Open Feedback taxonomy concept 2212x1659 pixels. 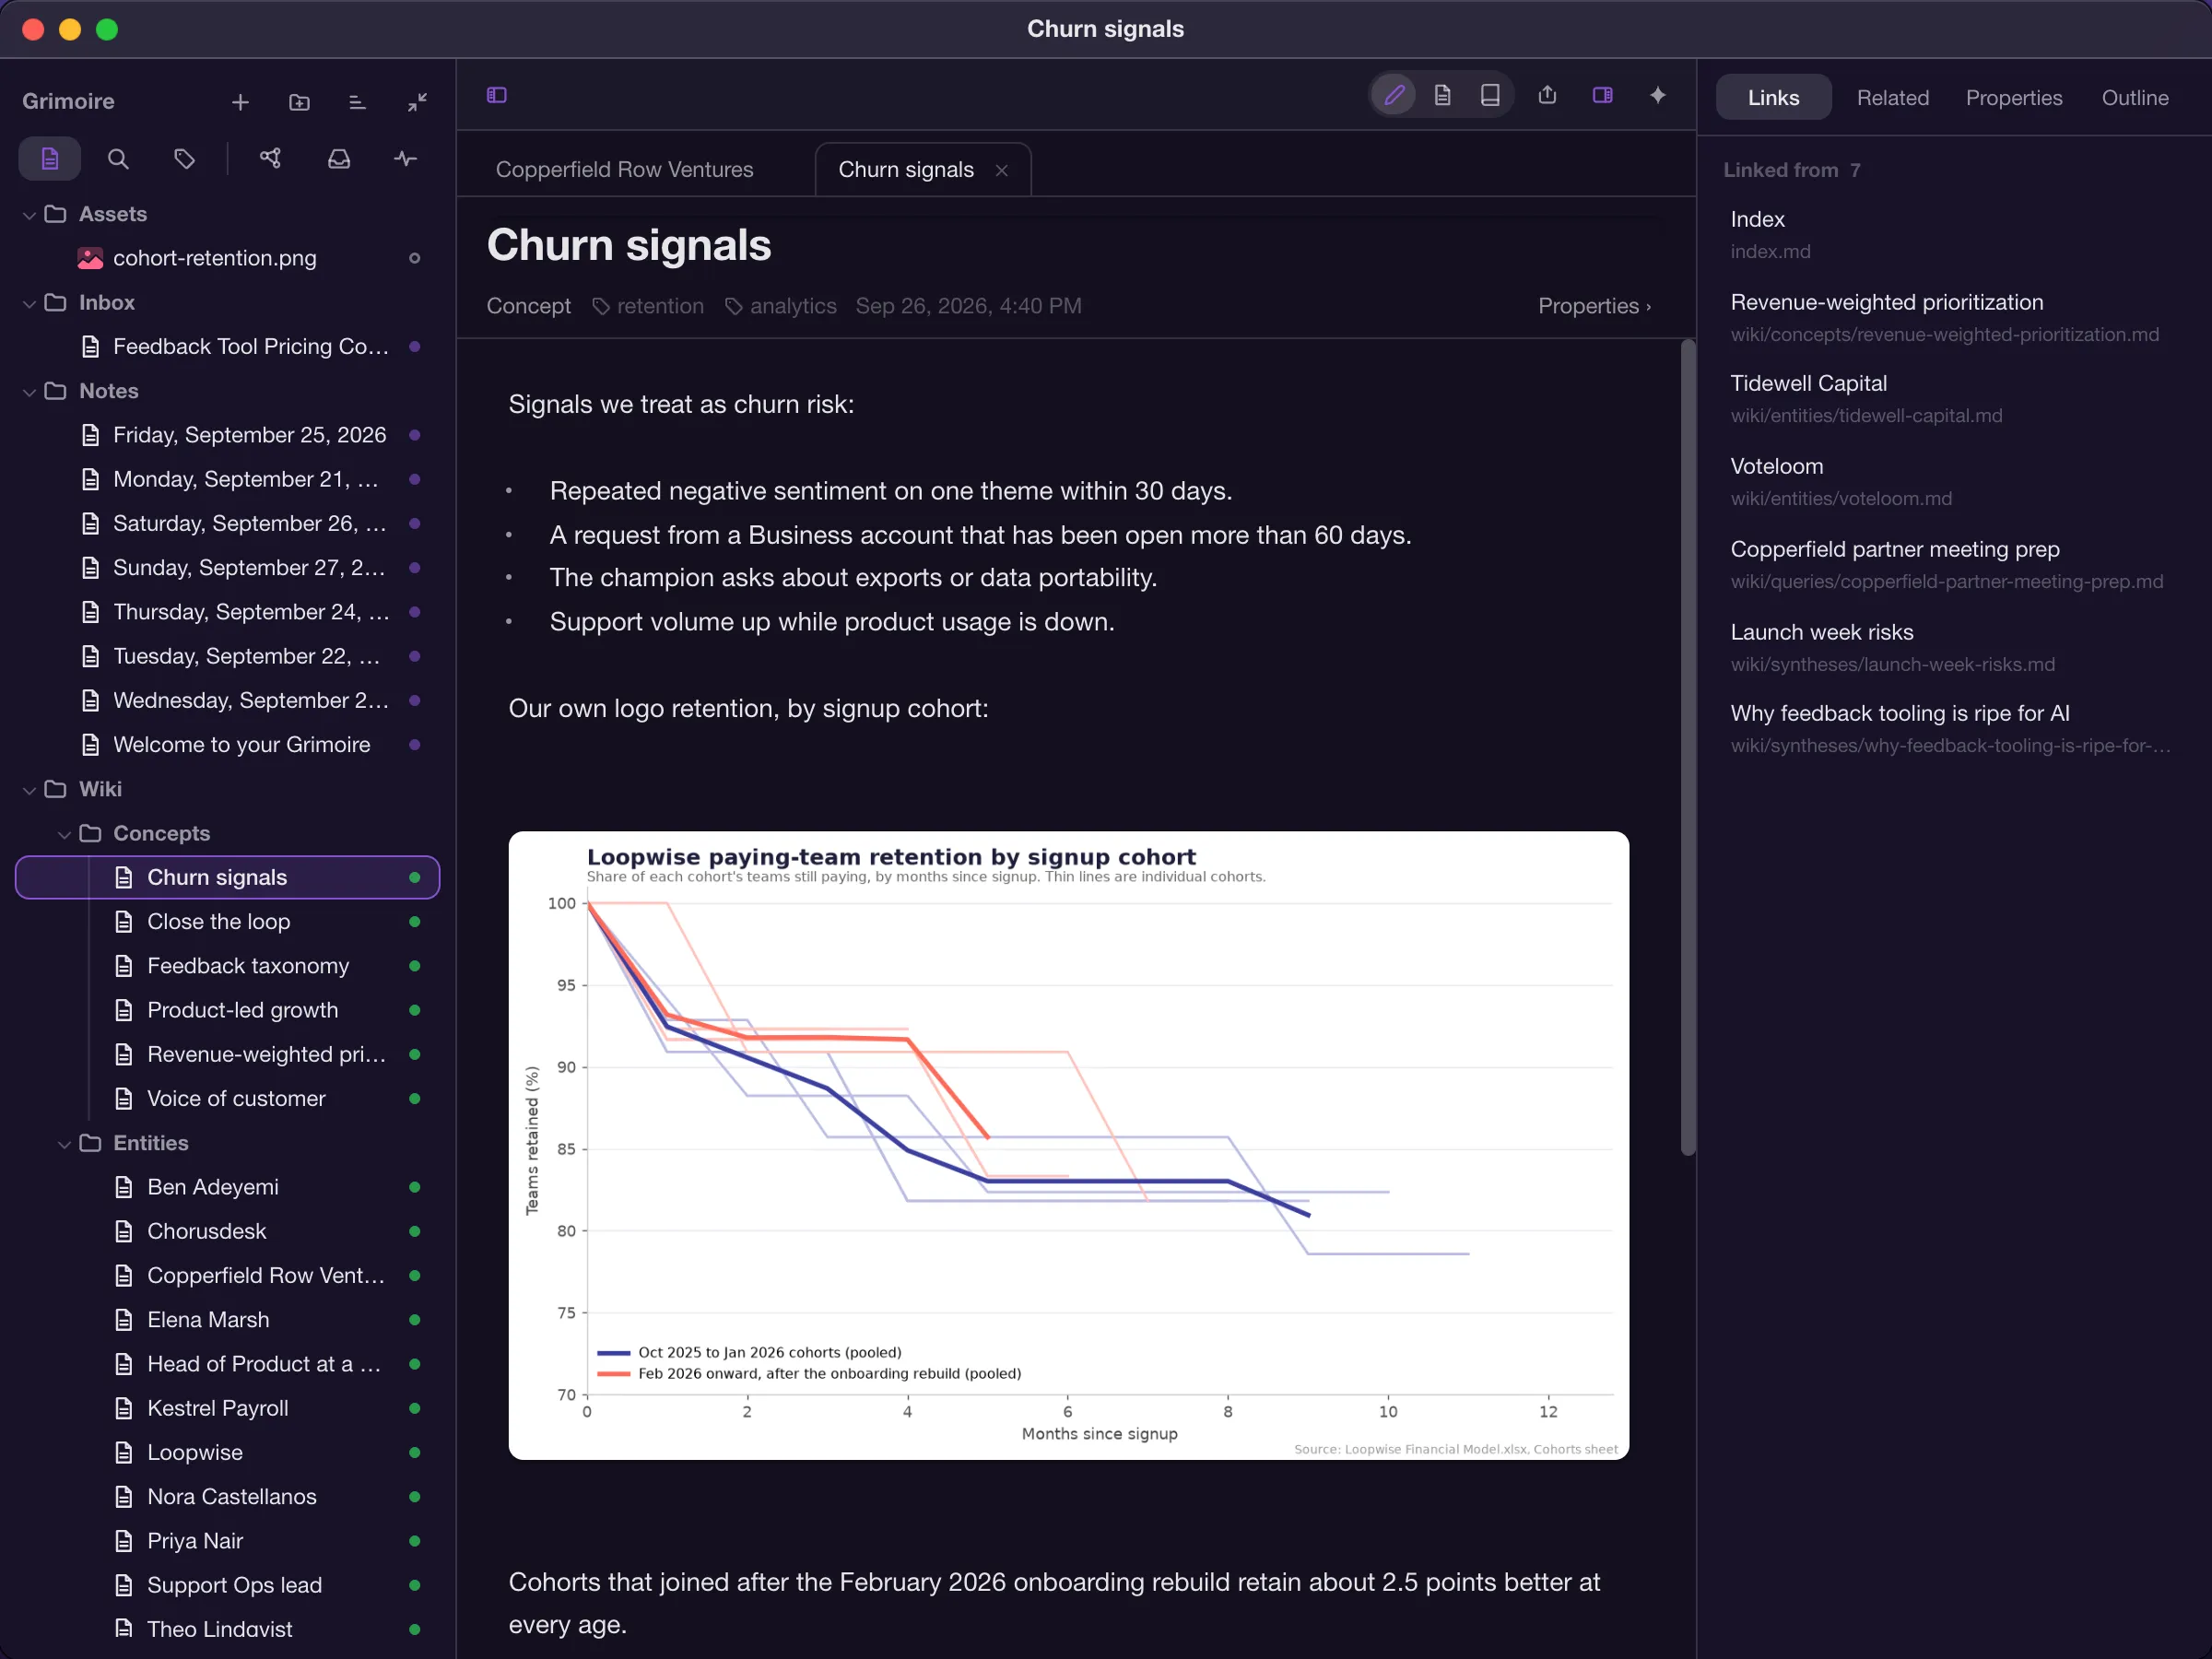(228, 966)
